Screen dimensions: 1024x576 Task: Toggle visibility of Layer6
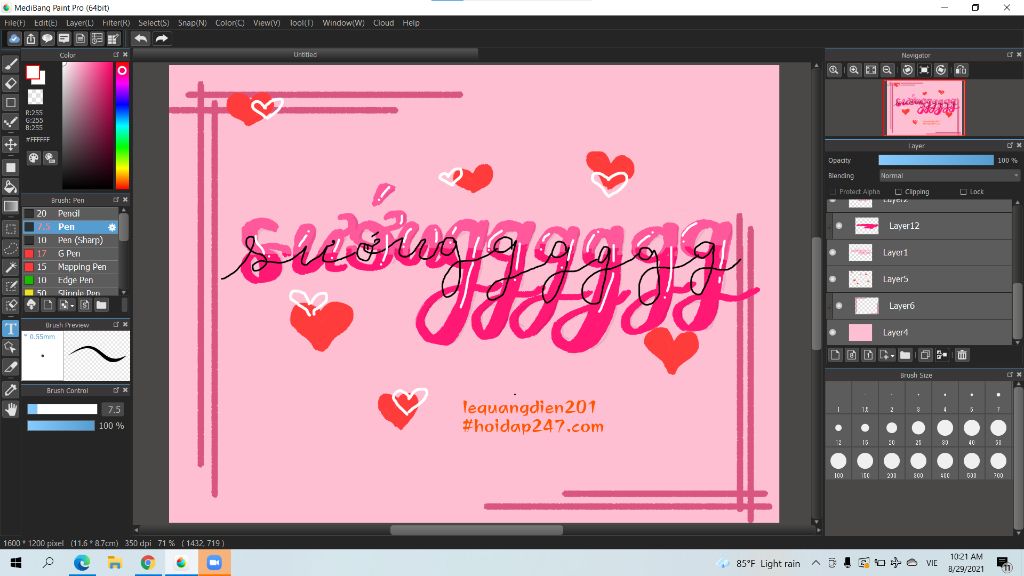[839, 306]
